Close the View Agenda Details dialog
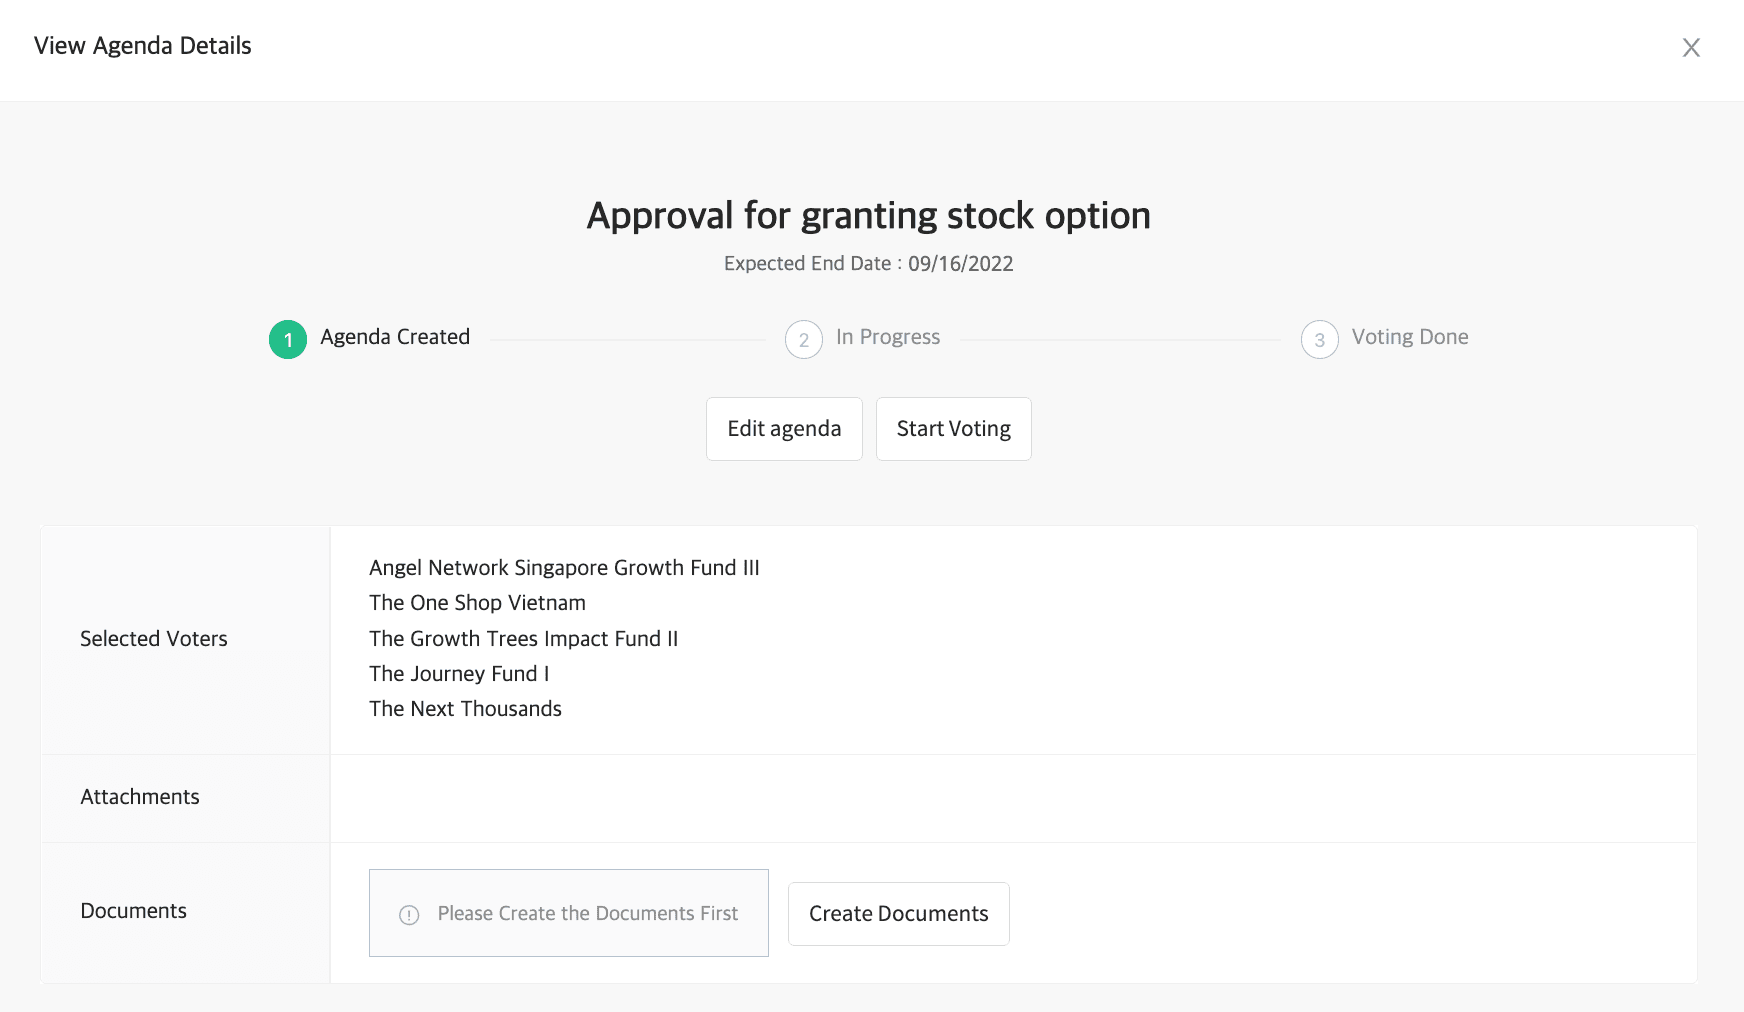Image resolution: width=1744 pixels, height=1012 pixels. pyautogui.click(x=1691, y=47)
